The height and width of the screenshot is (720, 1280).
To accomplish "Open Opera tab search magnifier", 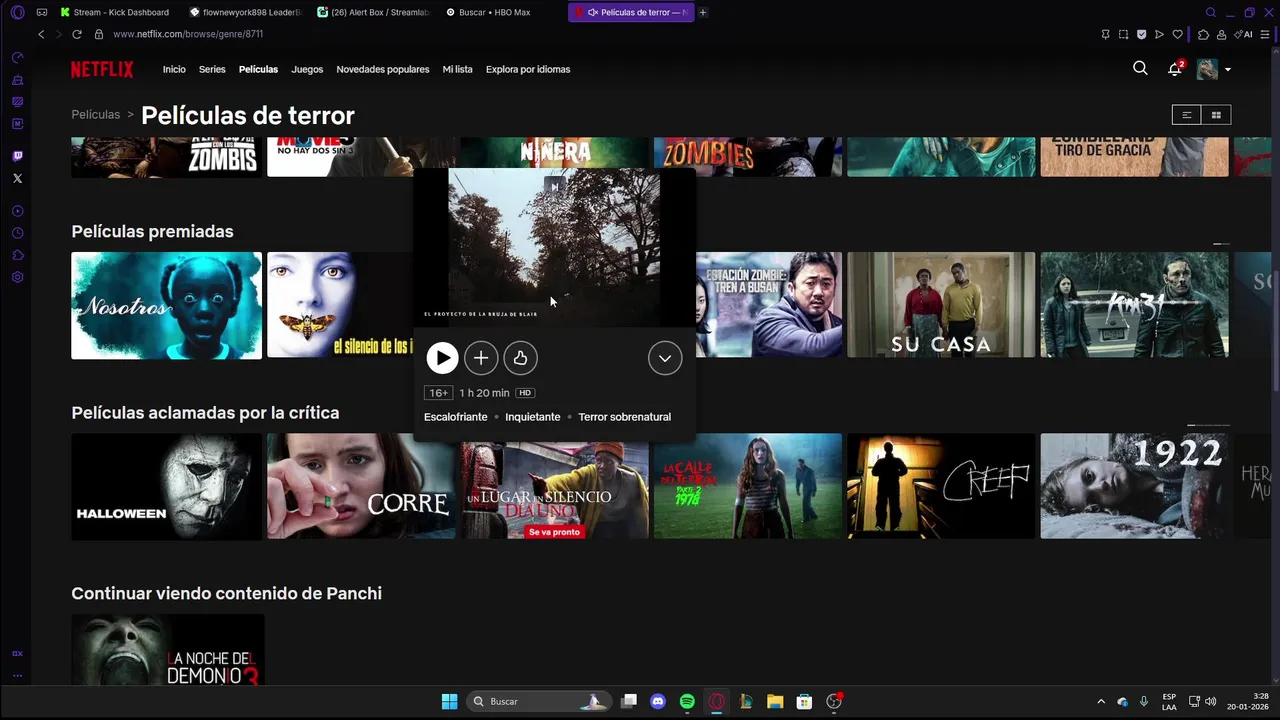I will coord(1211,12).
